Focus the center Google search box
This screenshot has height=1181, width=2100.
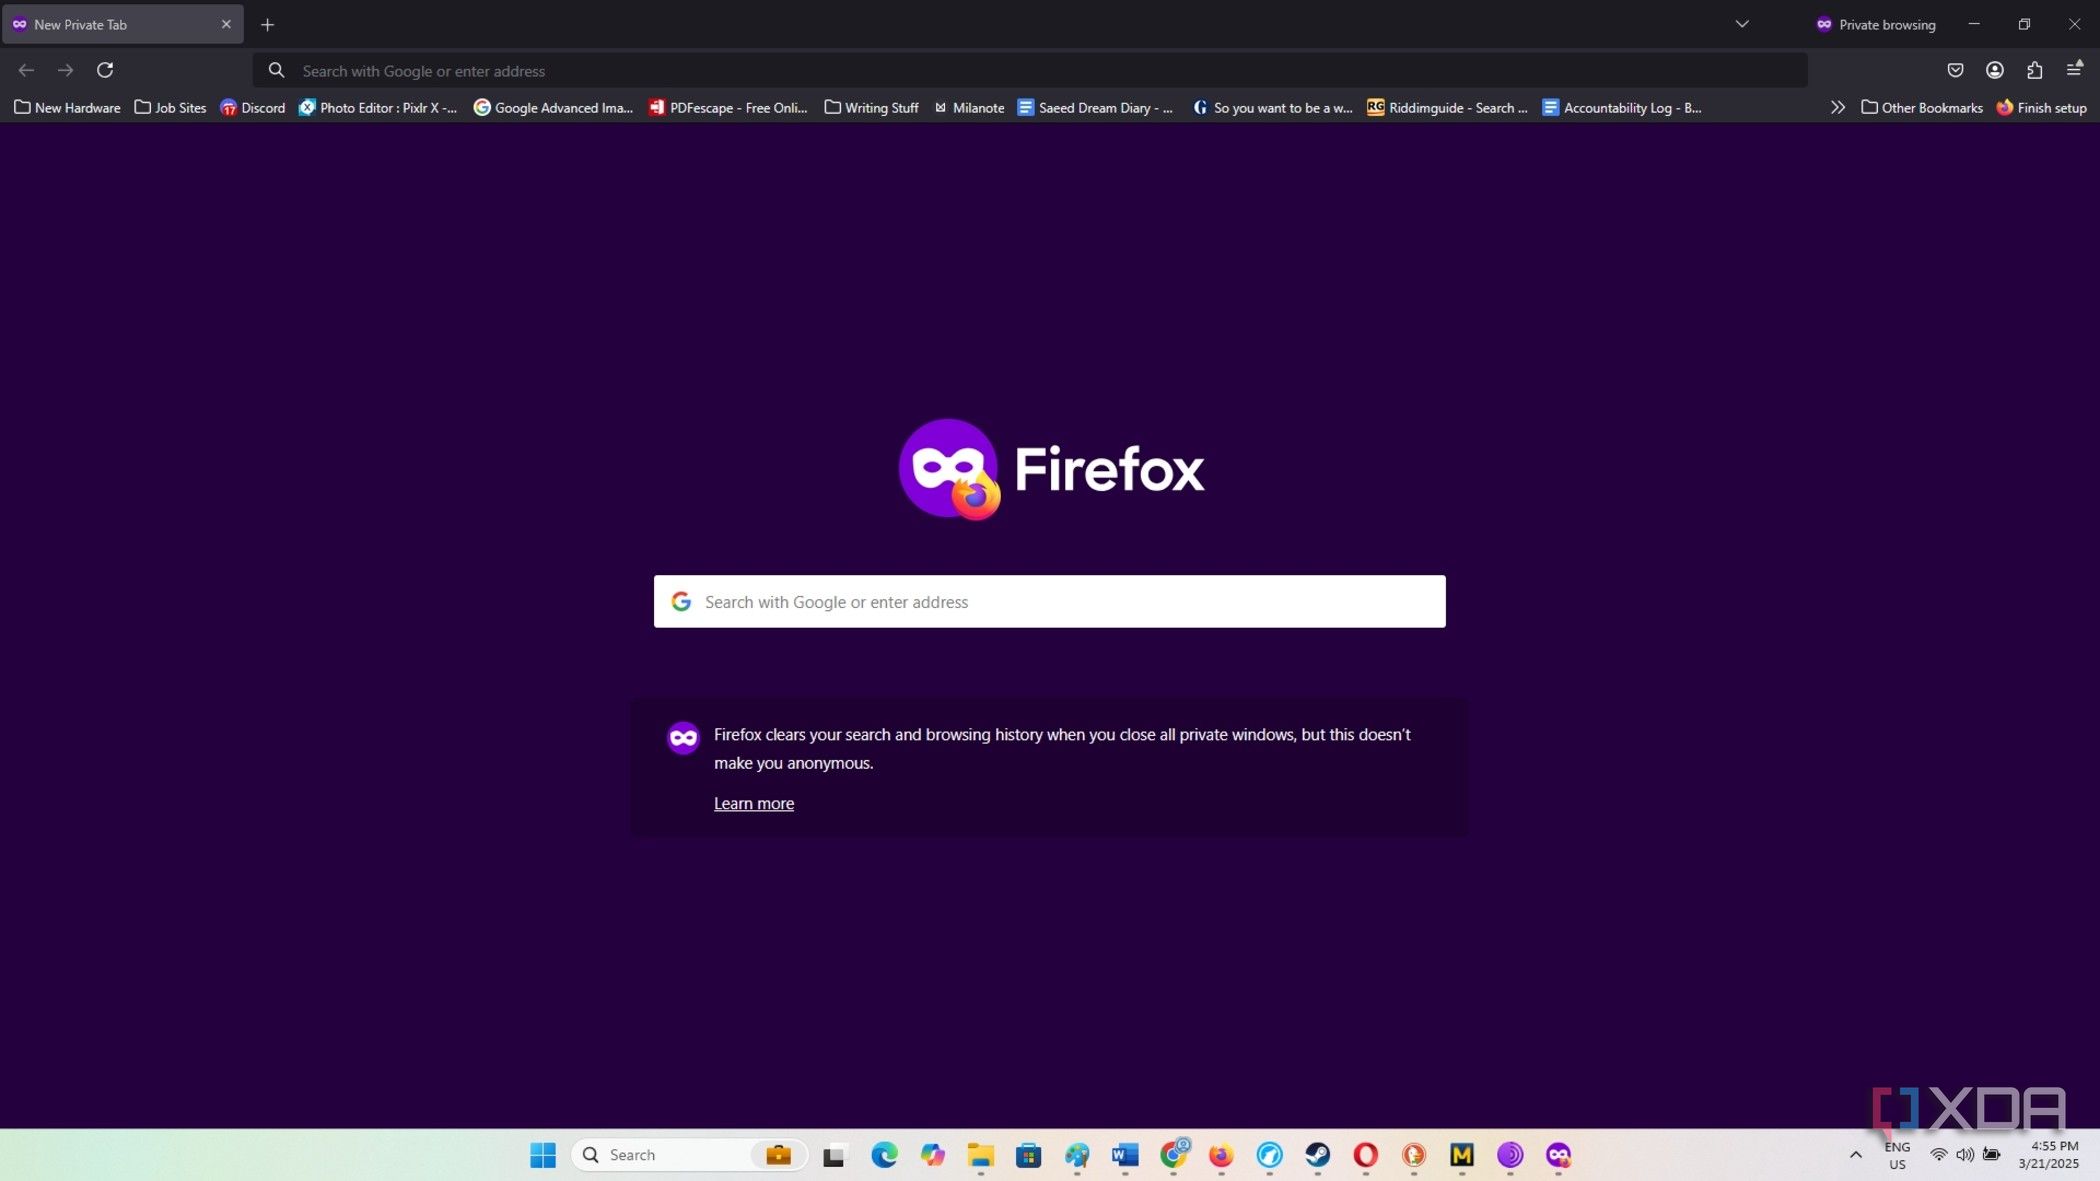coord(1050,601)
